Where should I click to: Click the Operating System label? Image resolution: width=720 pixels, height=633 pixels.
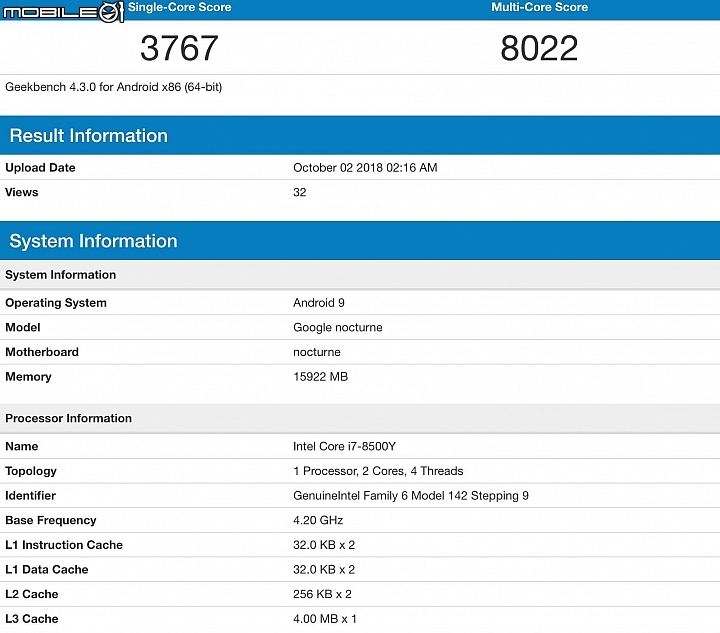[x=56, y=302]
